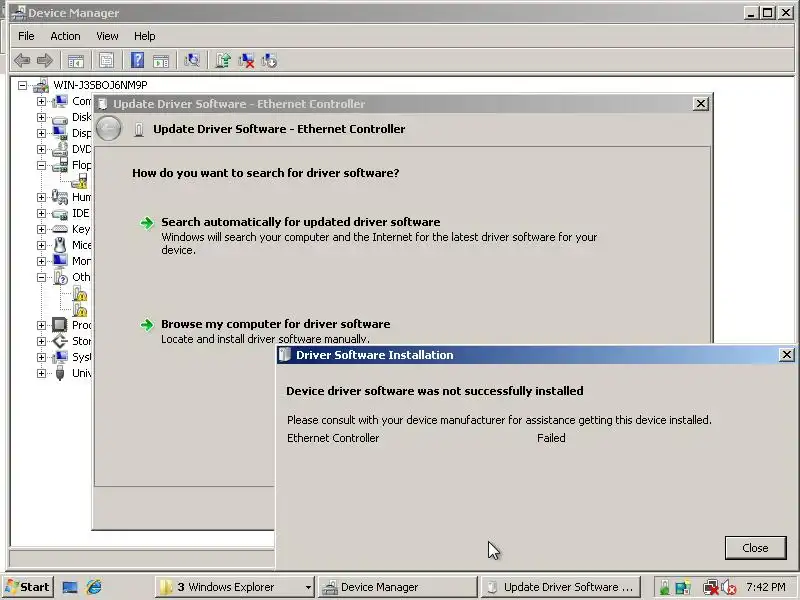Click the muted volume tray icon

(728, 587)
